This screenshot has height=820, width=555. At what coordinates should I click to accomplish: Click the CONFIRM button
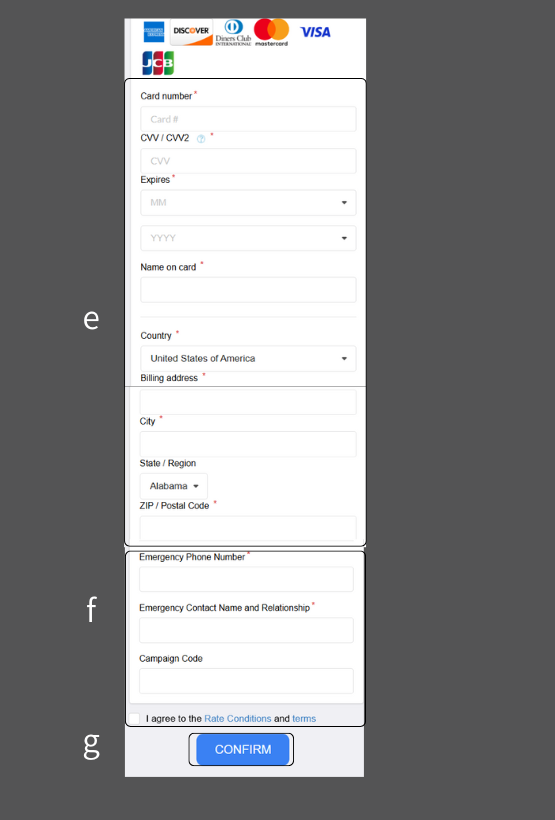243,749
